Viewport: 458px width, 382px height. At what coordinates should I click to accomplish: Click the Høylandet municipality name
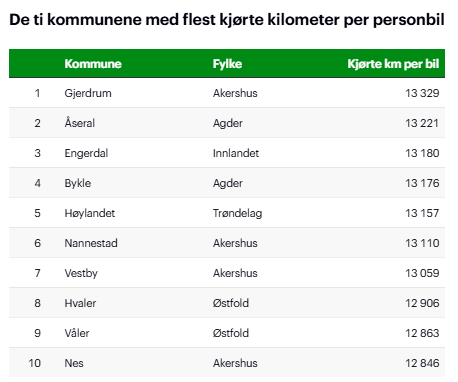click(x=90, y=213)
